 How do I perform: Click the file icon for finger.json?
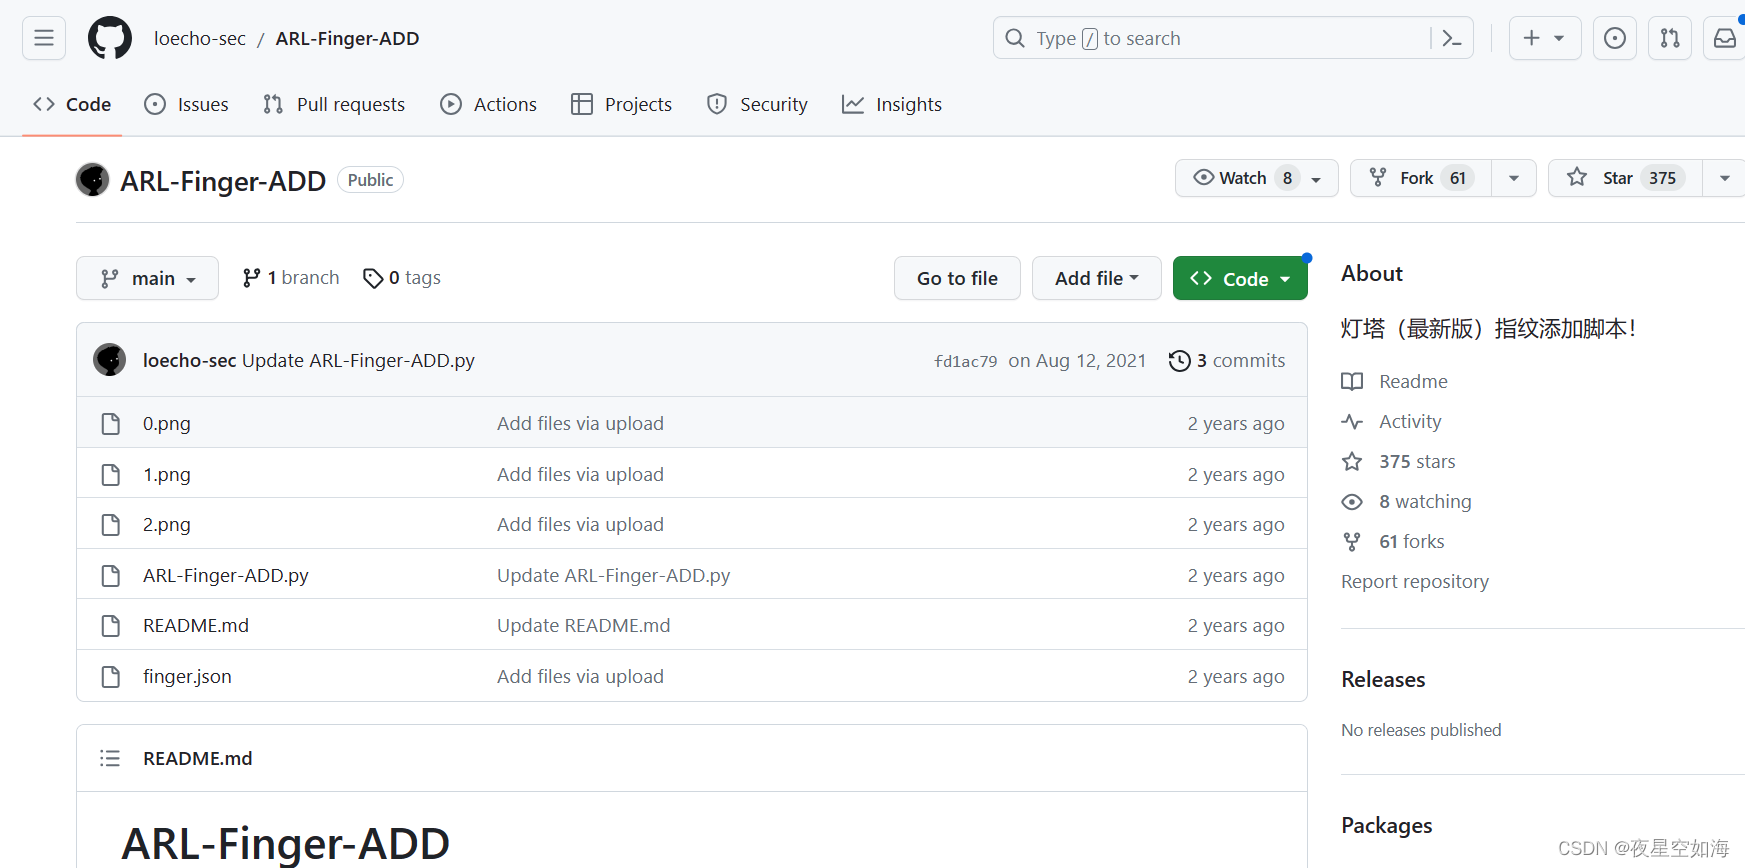pyautogui.click(x=111, y=677)
